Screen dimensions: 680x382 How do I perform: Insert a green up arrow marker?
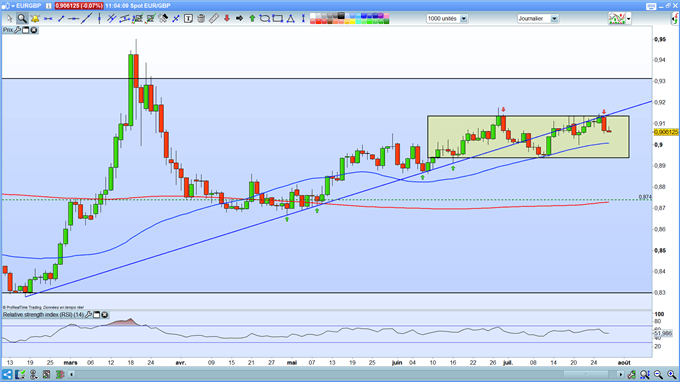pos(252,19)
